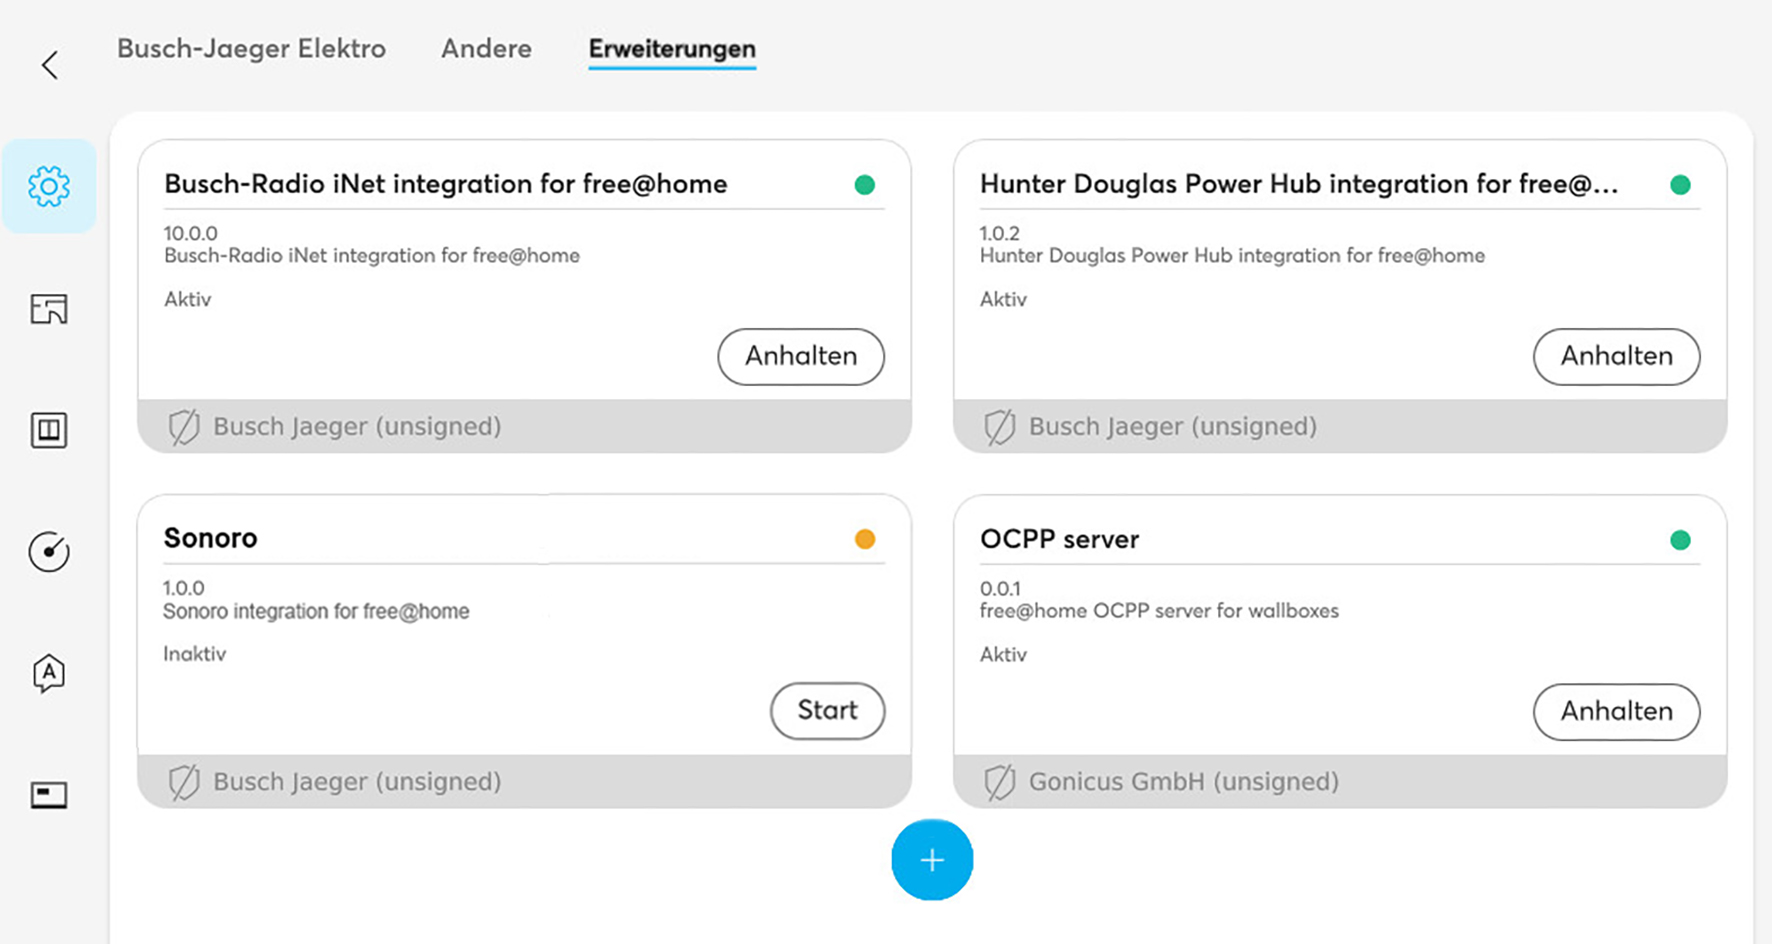Viewport: 1772px width, 944px height.
Task: Open the settings gear in sidebar
Action: click(49, 187)
